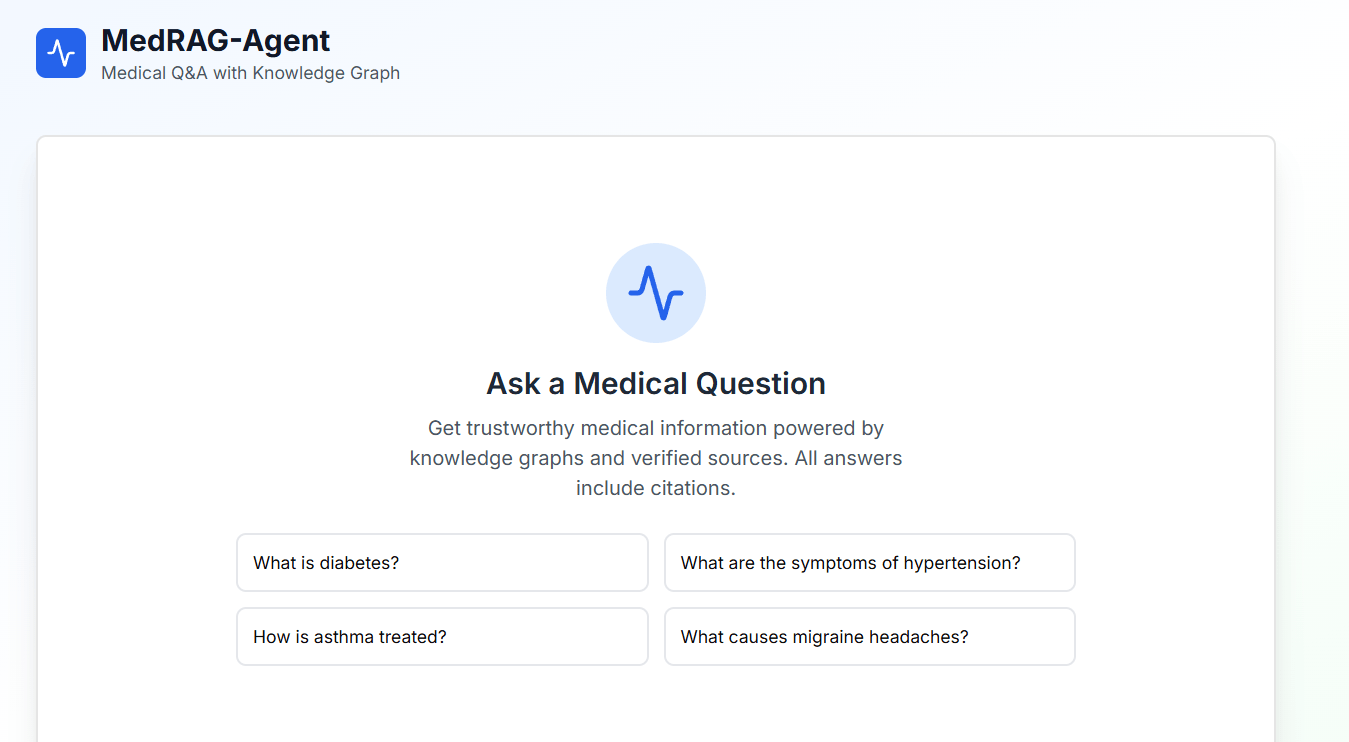The width and height of the screenshot is (1349, 742).
Task: Click the "Medical Q&A with Knowledge Graph" subtitle
Action: [x=250, y=73]
